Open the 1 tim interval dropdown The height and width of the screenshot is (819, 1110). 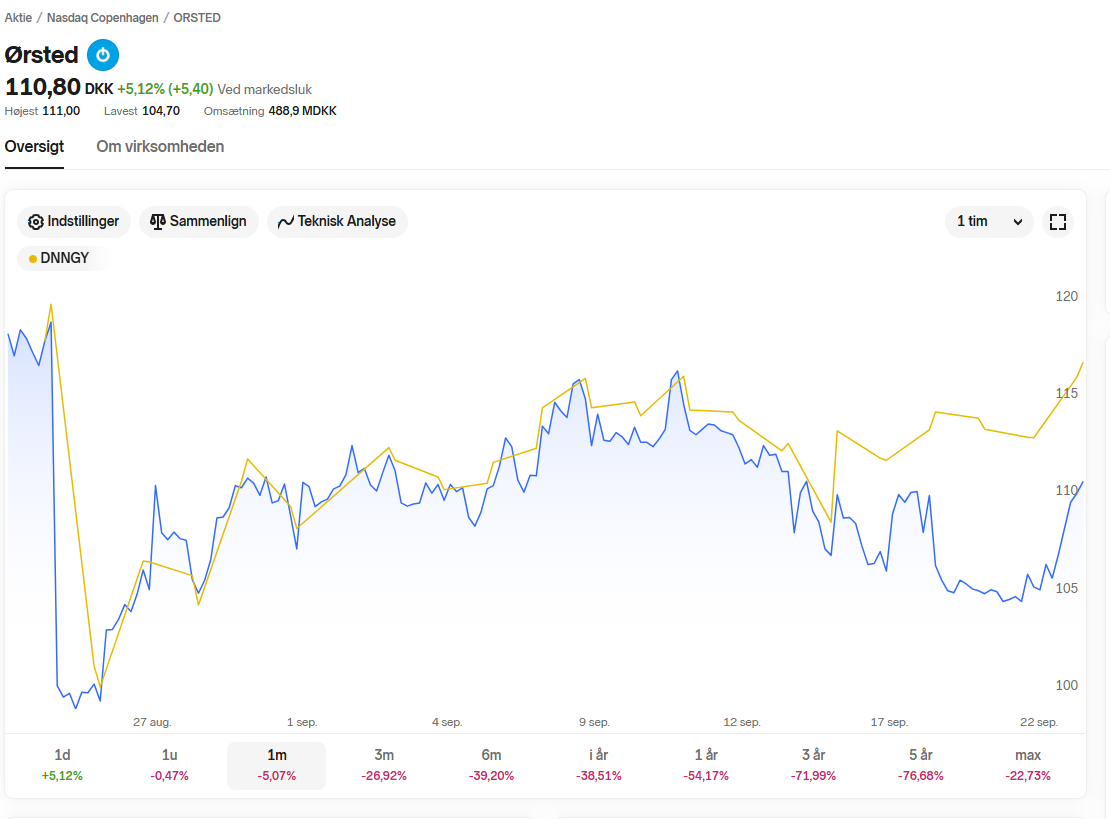pos(989,222)
